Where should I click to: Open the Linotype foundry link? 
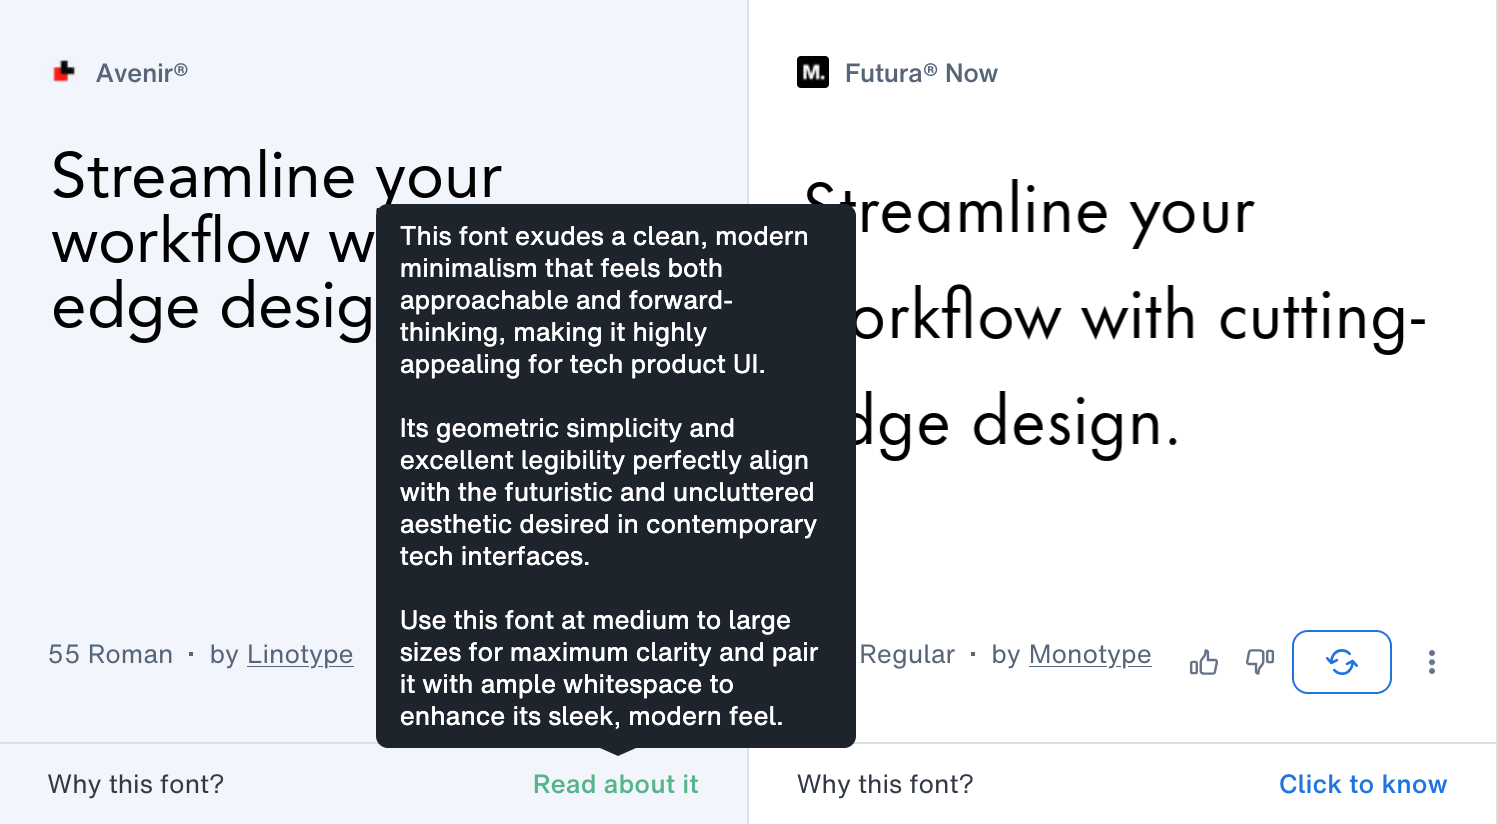point(299,654)
